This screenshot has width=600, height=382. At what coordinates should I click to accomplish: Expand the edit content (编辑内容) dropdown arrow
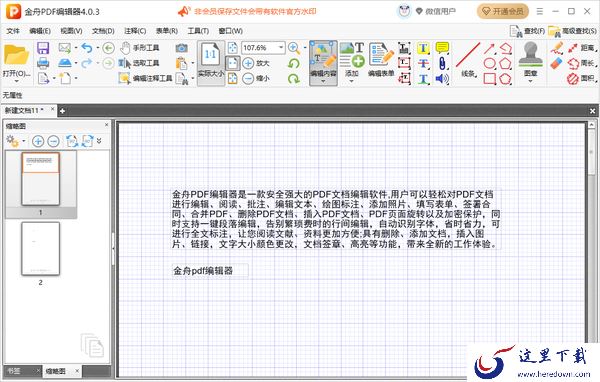click(x=323, y=81)
